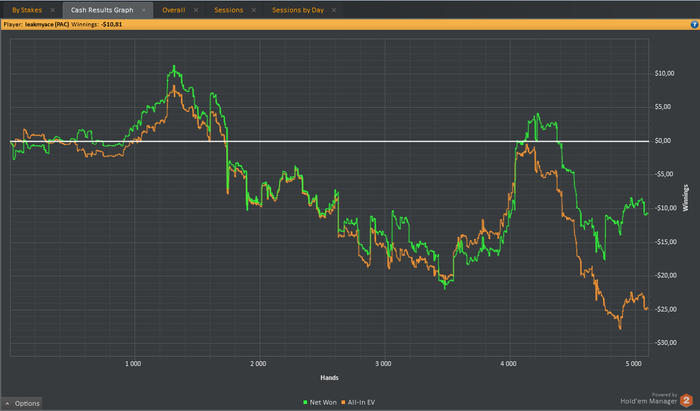
Task: Click the Hands axis title
Action: point(329,378)
